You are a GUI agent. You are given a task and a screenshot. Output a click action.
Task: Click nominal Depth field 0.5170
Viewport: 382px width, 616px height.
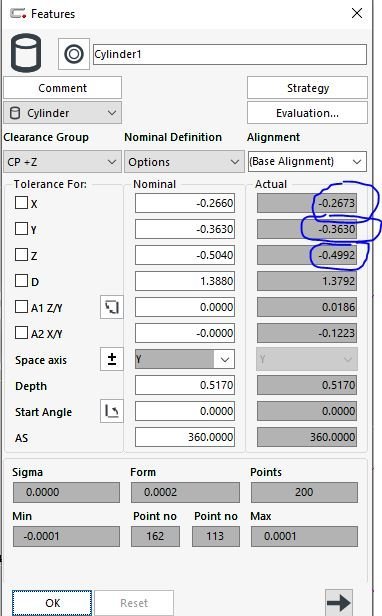pos(185,385)
